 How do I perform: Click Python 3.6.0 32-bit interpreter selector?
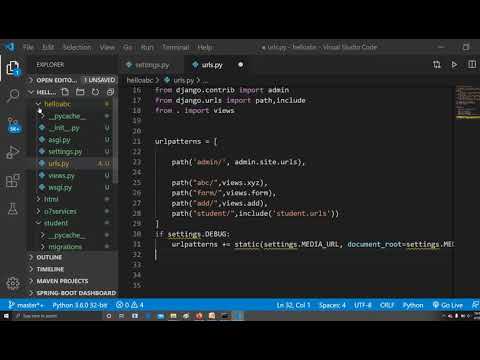point(80,305)
